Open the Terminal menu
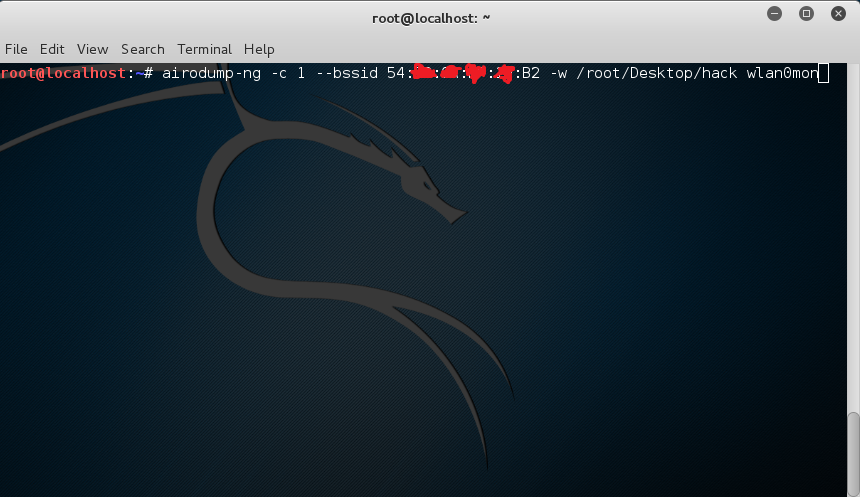 click(x=205, y=49)
